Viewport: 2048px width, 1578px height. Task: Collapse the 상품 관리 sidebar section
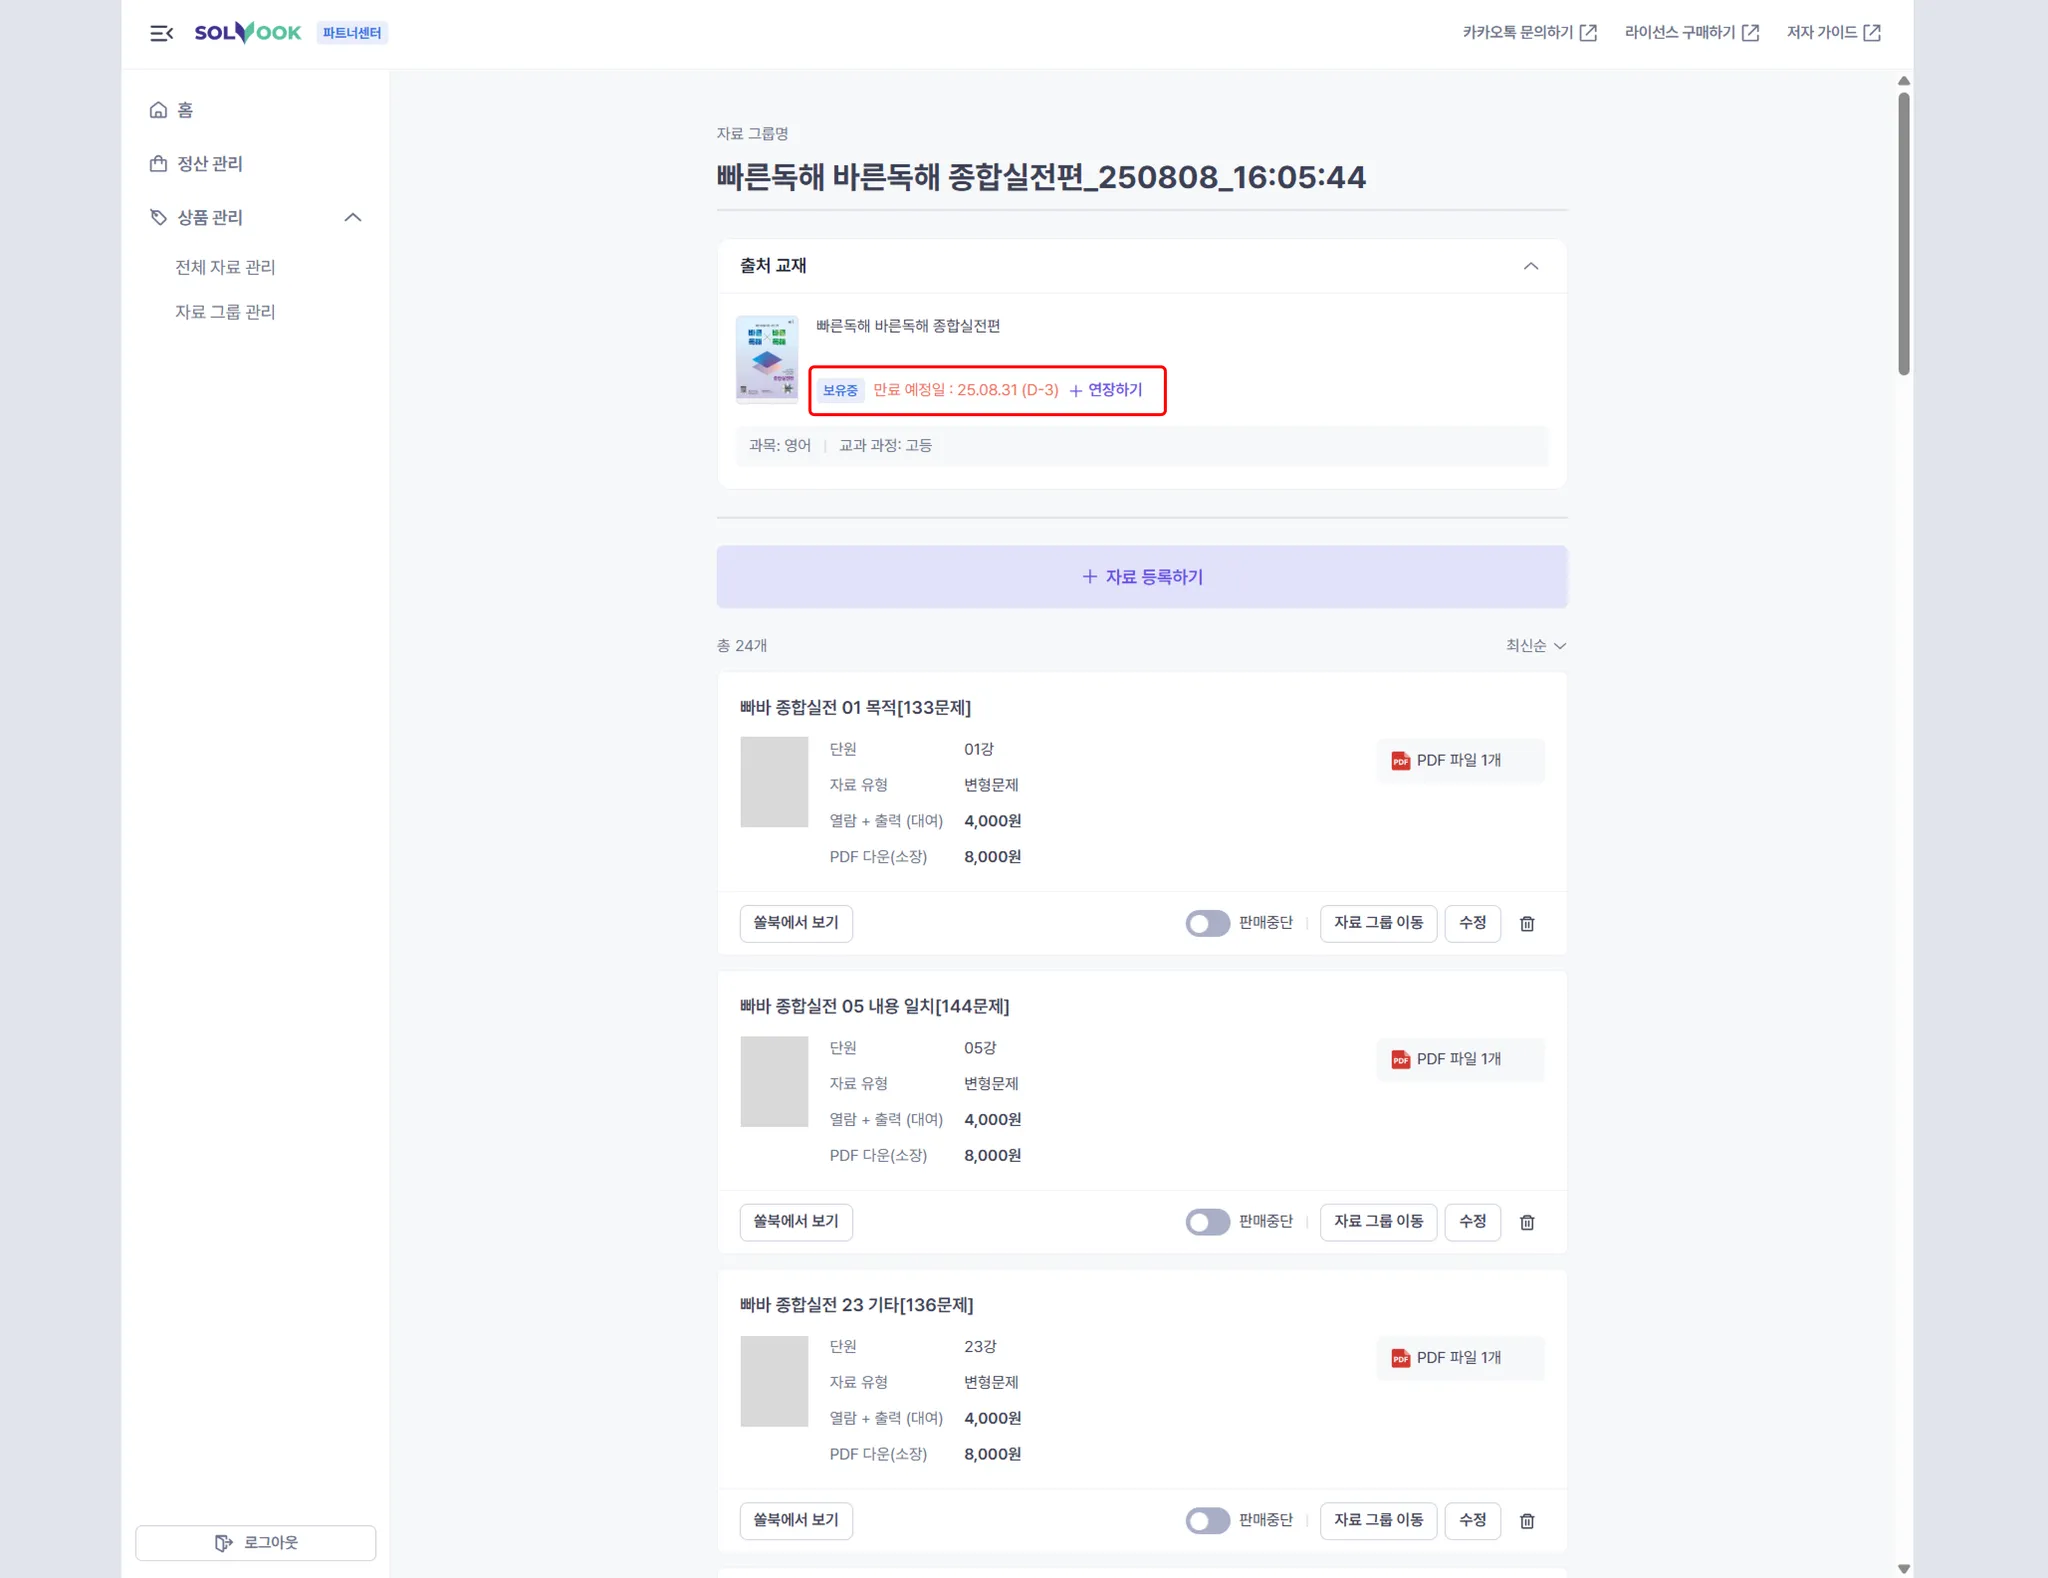pos(352,217)
